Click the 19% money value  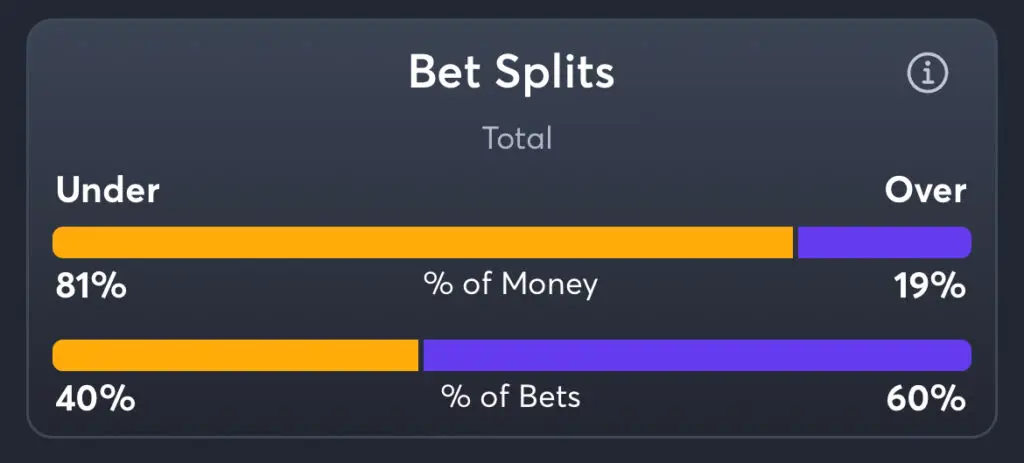(930, 287)
